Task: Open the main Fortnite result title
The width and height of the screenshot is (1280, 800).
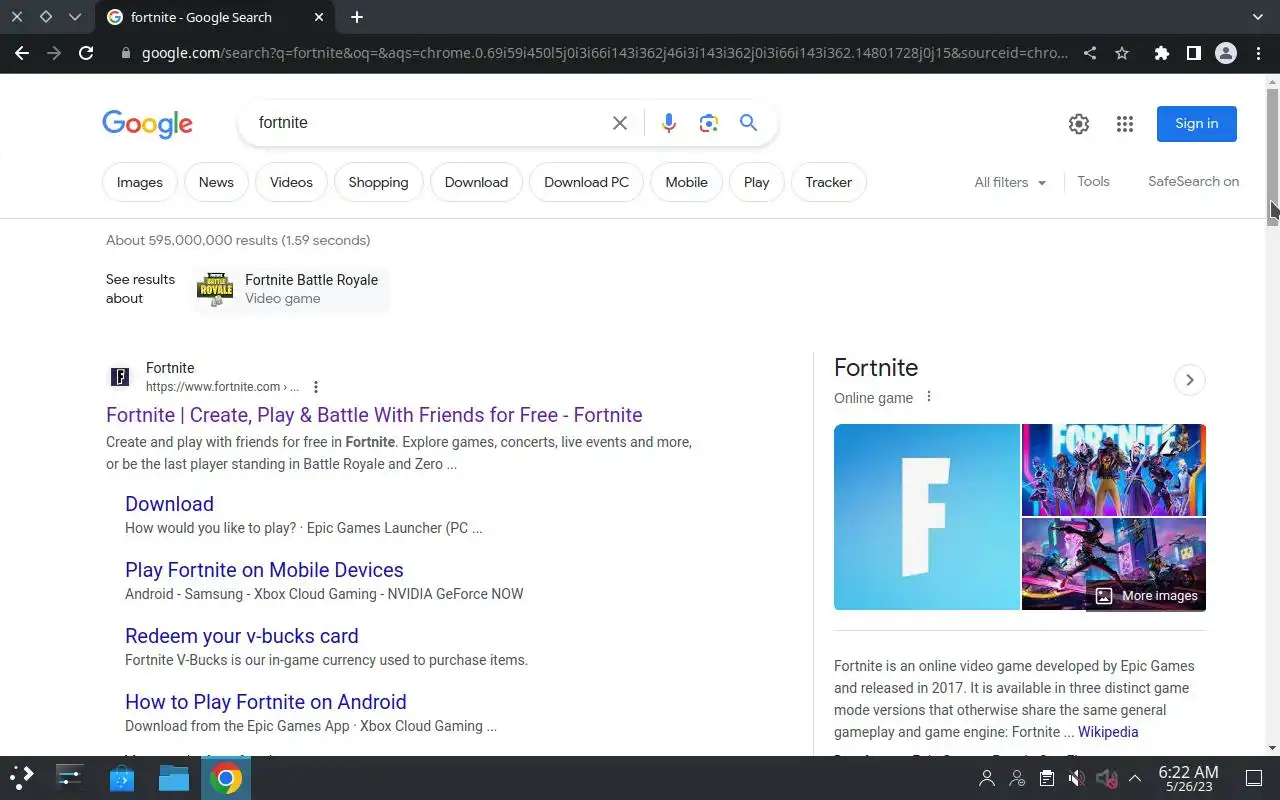Action: pyautogui.click(x=374, y=415)
